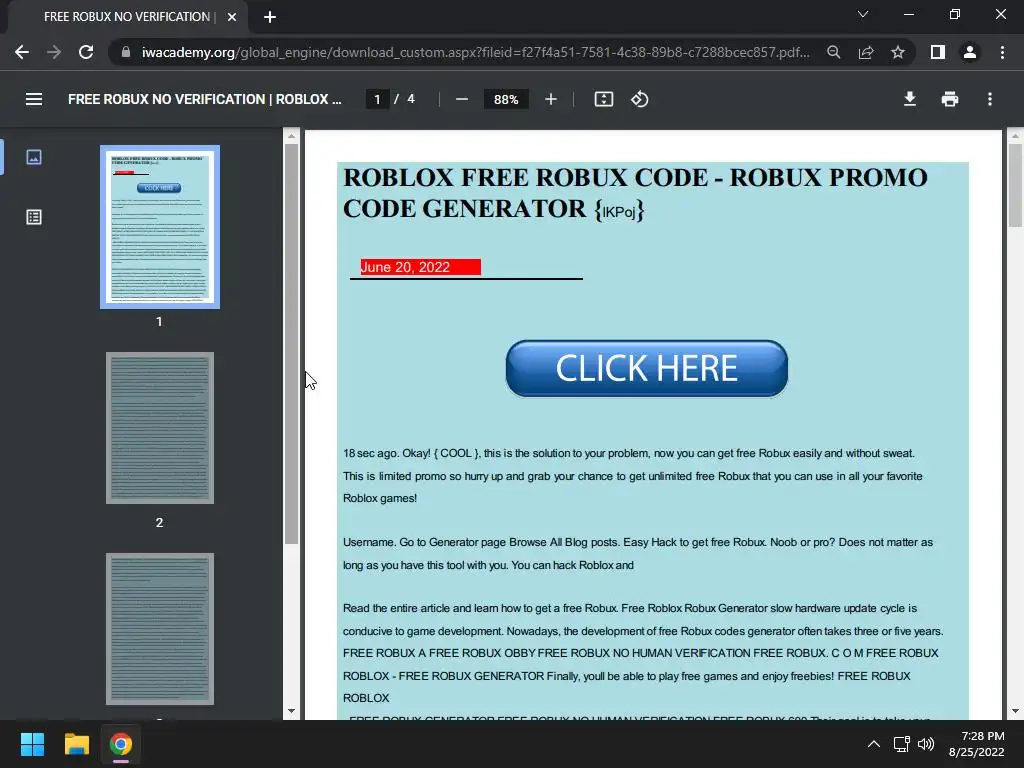
Task: Select page 1 thumbnail
Action: pos(160,227)
